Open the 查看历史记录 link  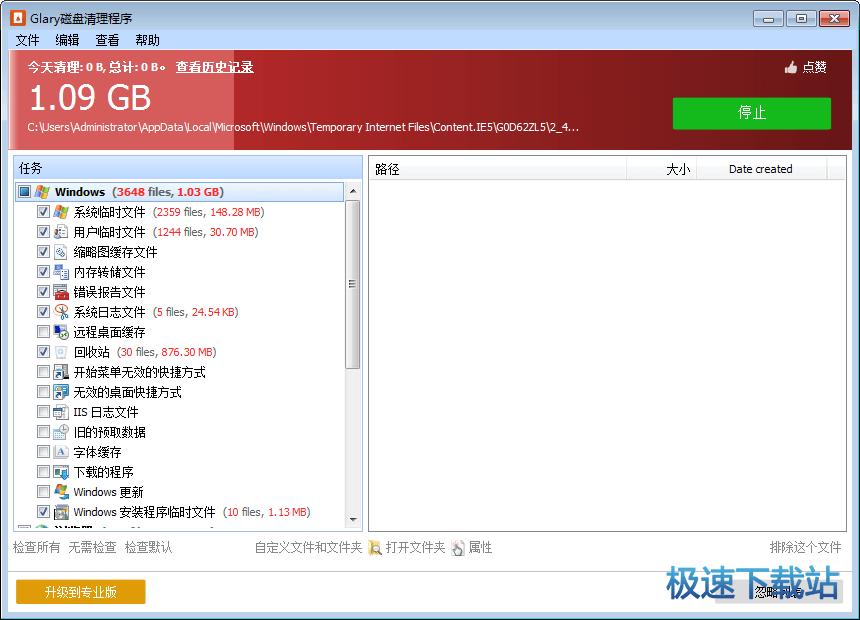click(x=214, y=67)
